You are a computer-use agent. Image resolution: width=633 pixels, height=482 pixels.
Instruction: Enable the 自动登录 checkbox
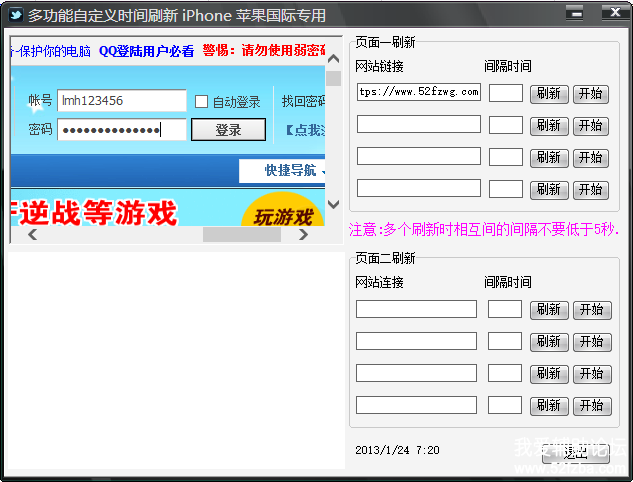point(201,102)
